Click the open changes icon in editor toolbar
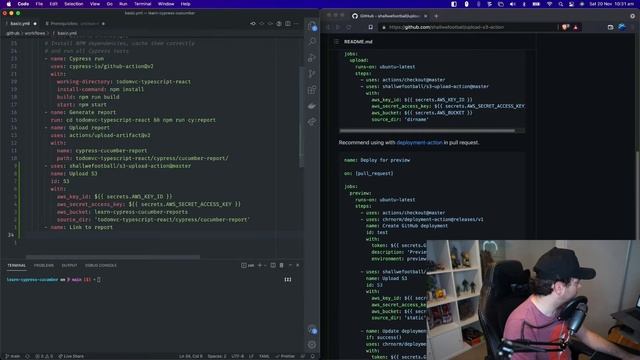This screenshot has width=640, height=360. click(253, 24)
